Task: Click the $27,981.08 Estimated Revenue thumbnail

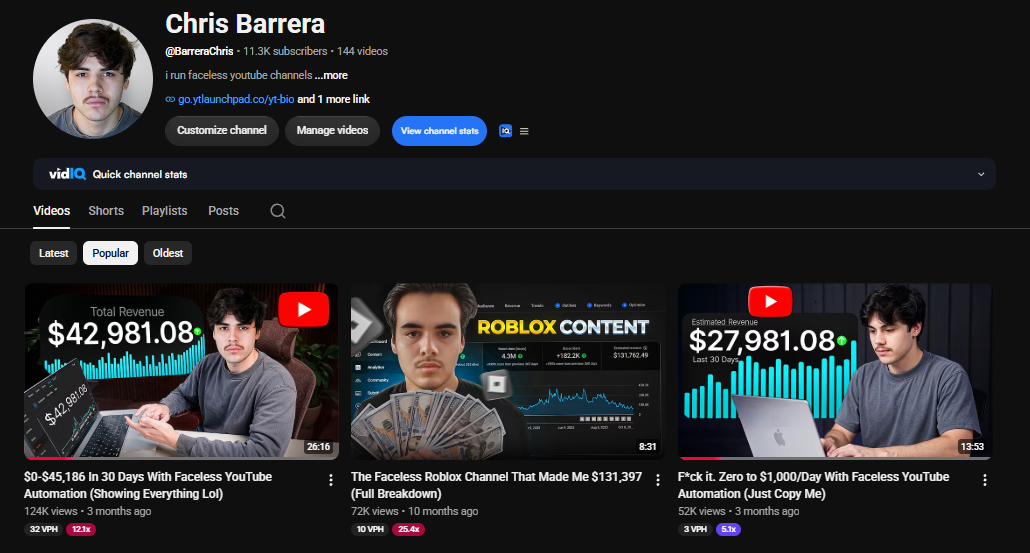Action: (x=834, y=371)
